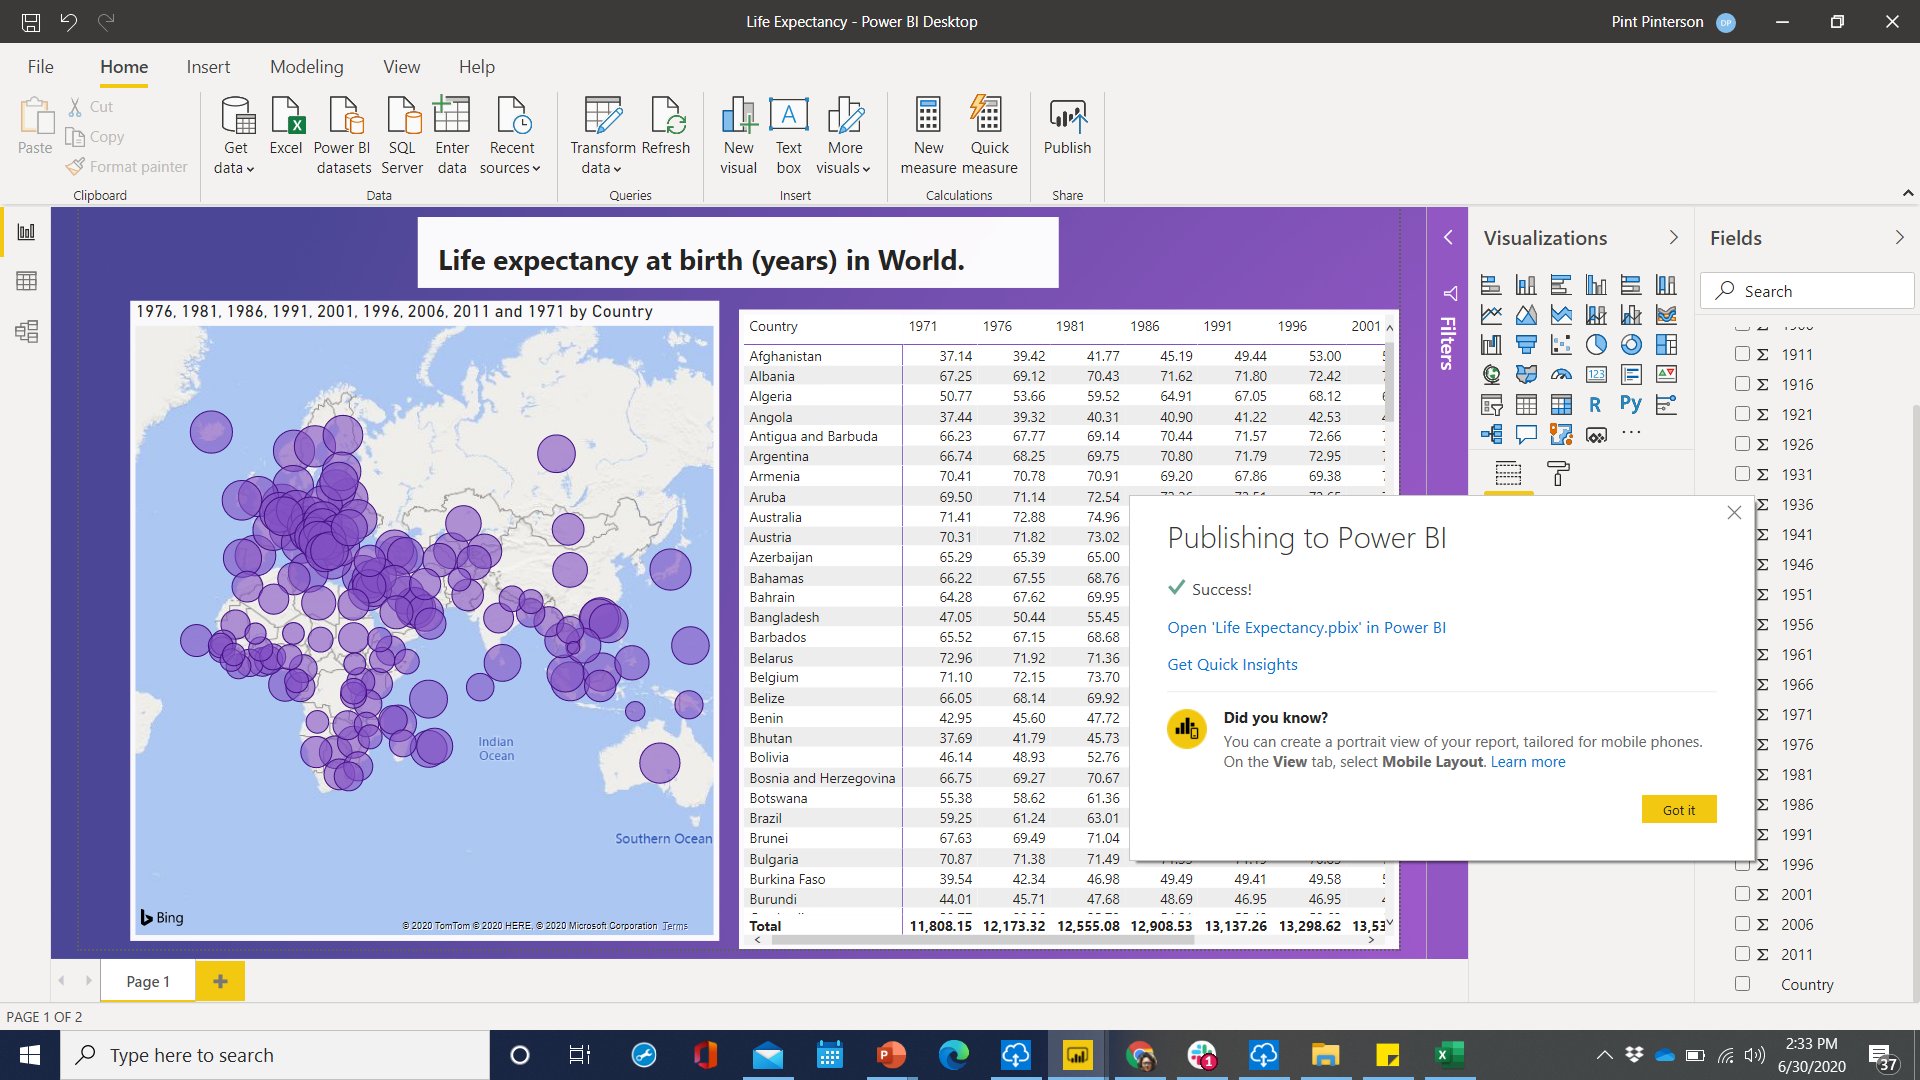Switch to Data view in left sidebar
The image size is (1920, 1080).
coord(27,281)
